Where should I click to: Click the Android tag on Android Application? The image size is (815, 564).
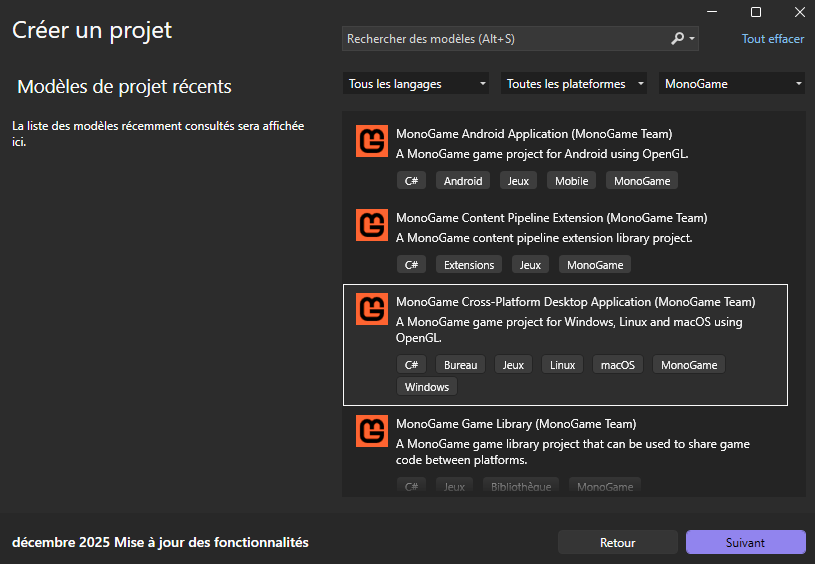(x=463, y=181)
